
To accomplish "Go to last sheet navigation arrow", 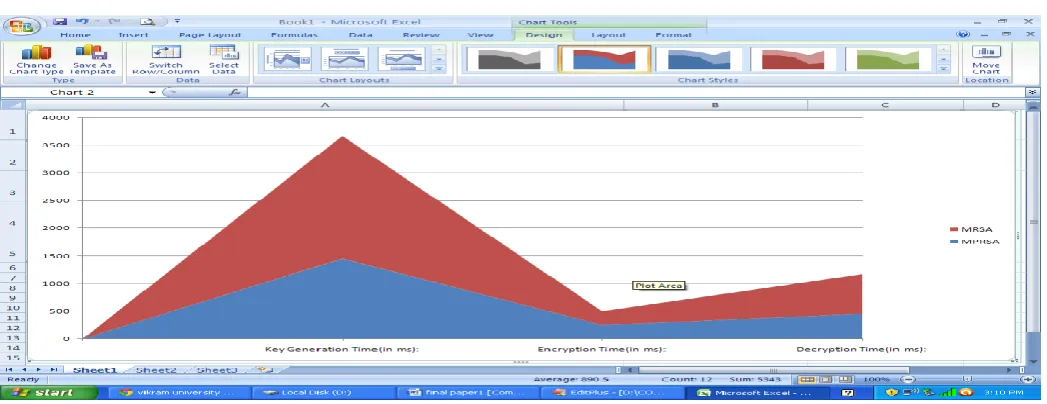I will (x=54, y=369).
